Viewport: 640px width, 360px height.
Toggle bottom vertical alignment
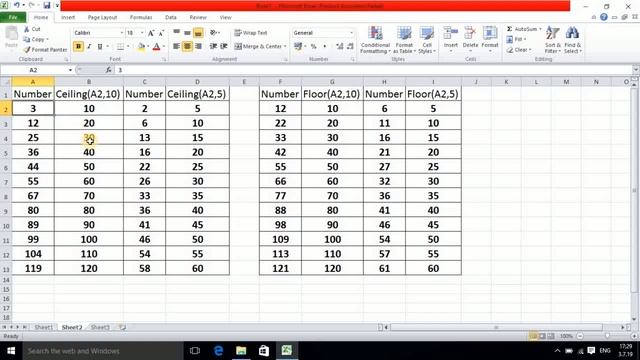tap(198, 33)
